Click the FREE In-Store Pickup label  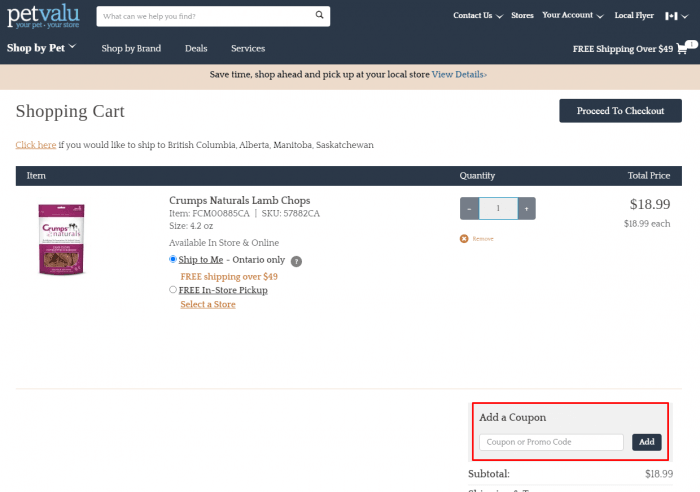coord(223,290)
